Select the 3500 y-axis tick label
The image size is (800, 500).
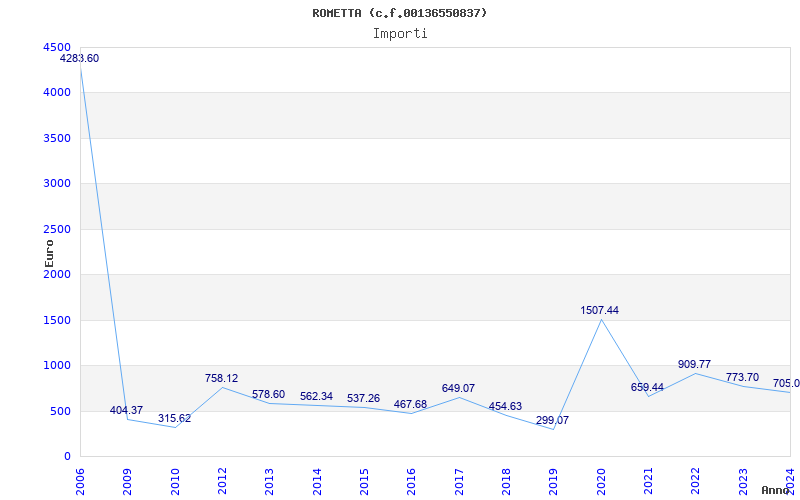pyautogui.click(x=57, y=138)
